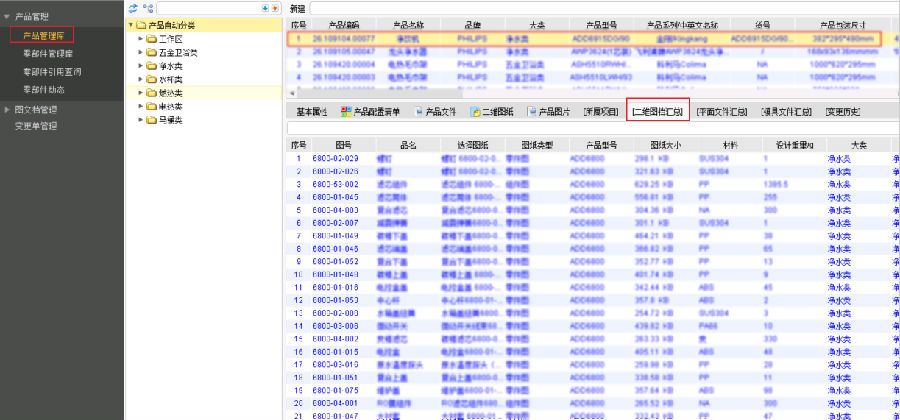Click the 新增 button above product table

[297, 8]
